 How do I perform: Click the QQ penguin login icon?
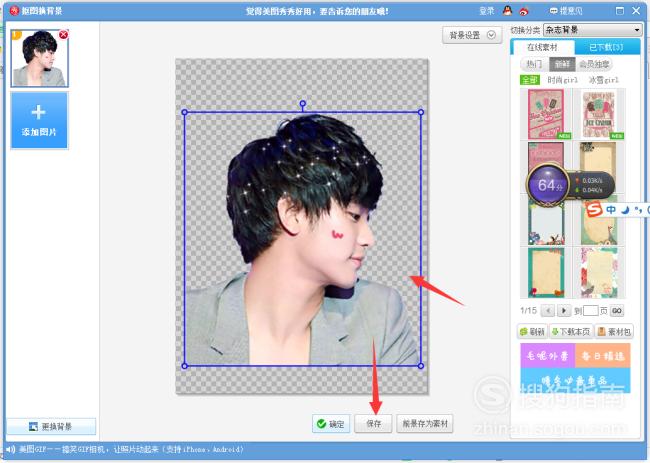click(507, 11)
